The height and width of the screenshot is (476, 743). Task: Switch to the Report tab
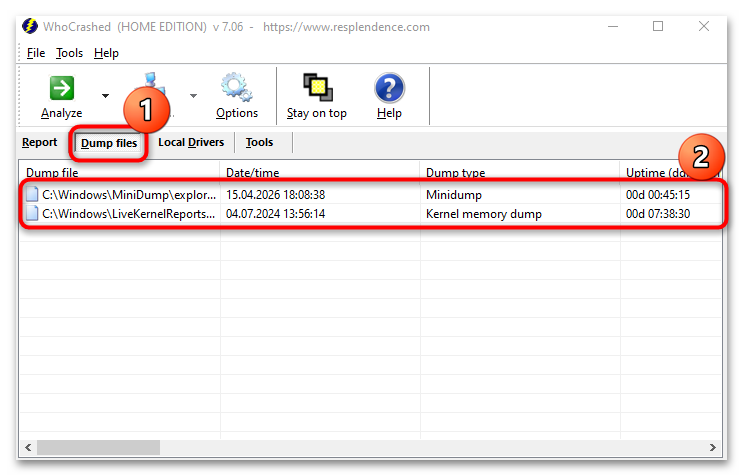coord(39,142)
